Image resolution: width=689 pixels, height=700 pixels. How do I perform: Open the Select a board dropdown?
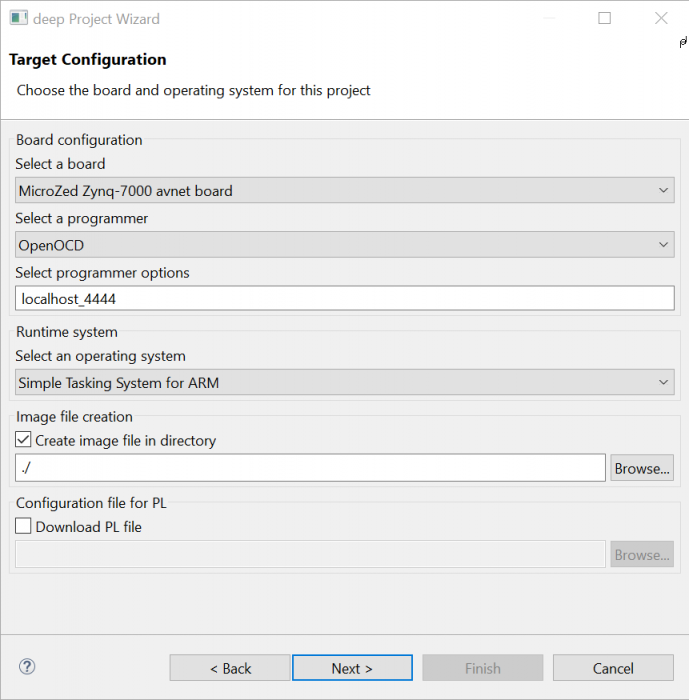tap(345, 190)
